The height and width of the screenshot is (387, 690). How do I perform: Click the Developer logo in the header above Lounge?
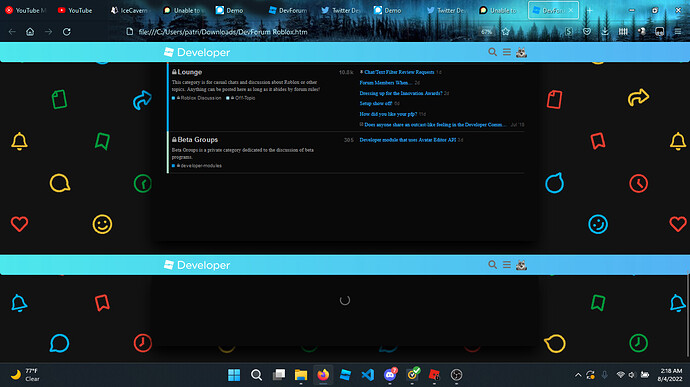[197, 52]
